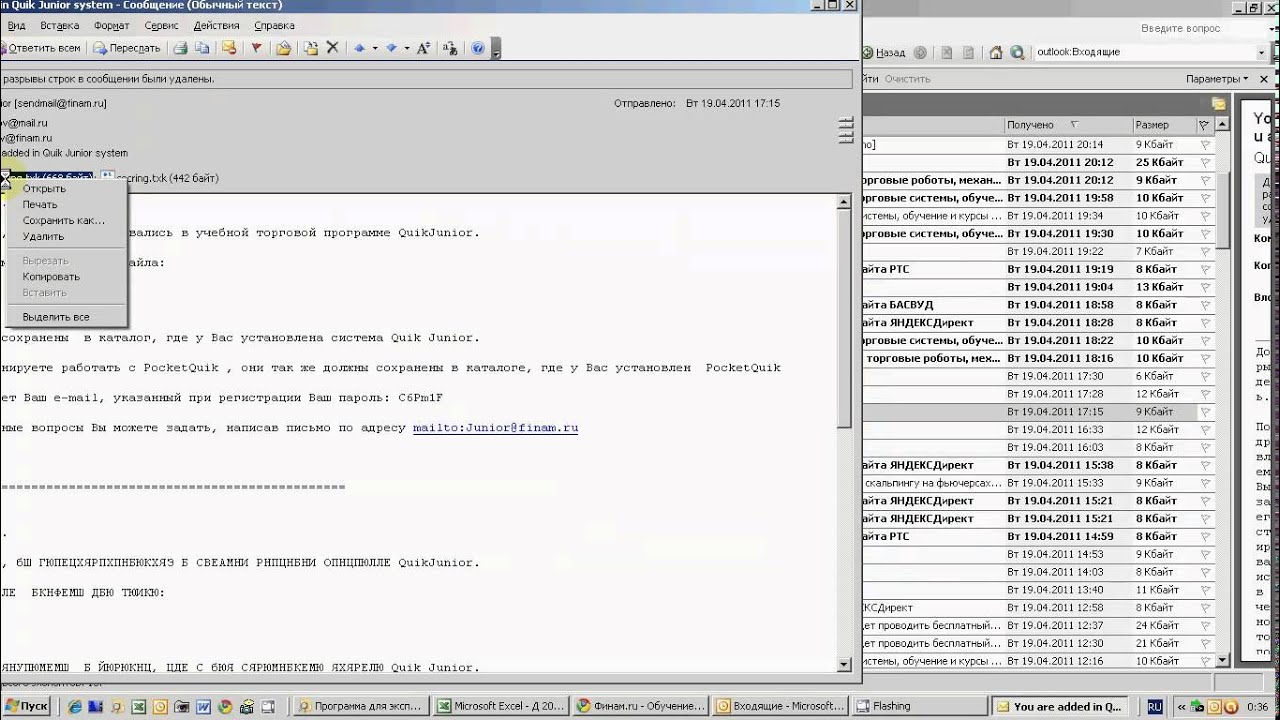
Task: Click the flag status column header
Action: point(1205,125)
